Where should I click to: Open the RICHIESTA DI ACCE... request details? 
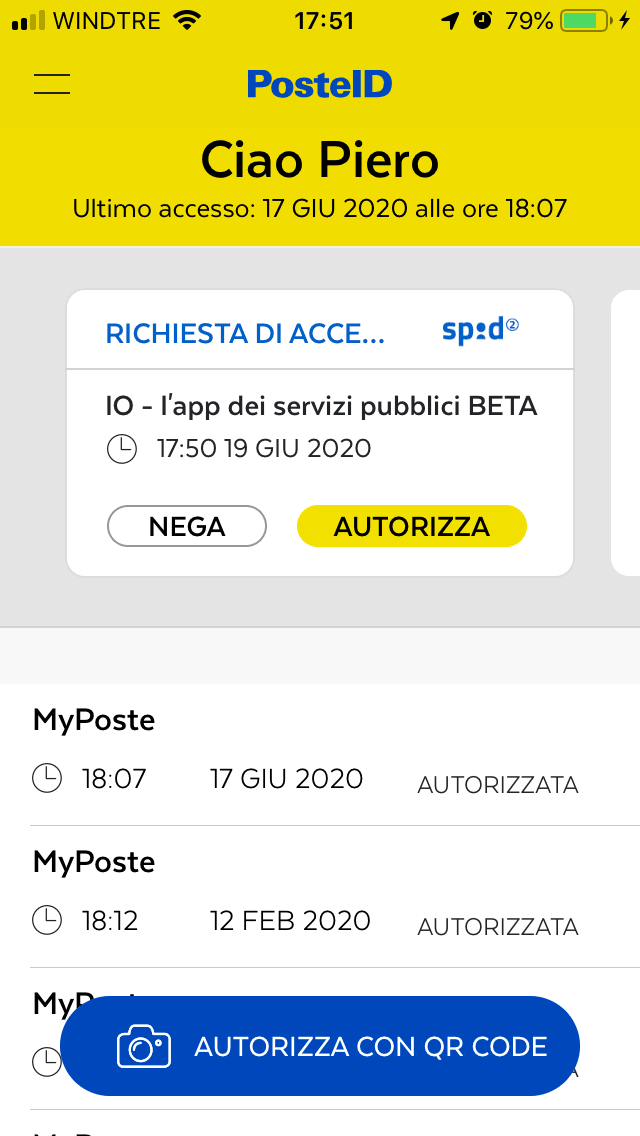[245, 333]
